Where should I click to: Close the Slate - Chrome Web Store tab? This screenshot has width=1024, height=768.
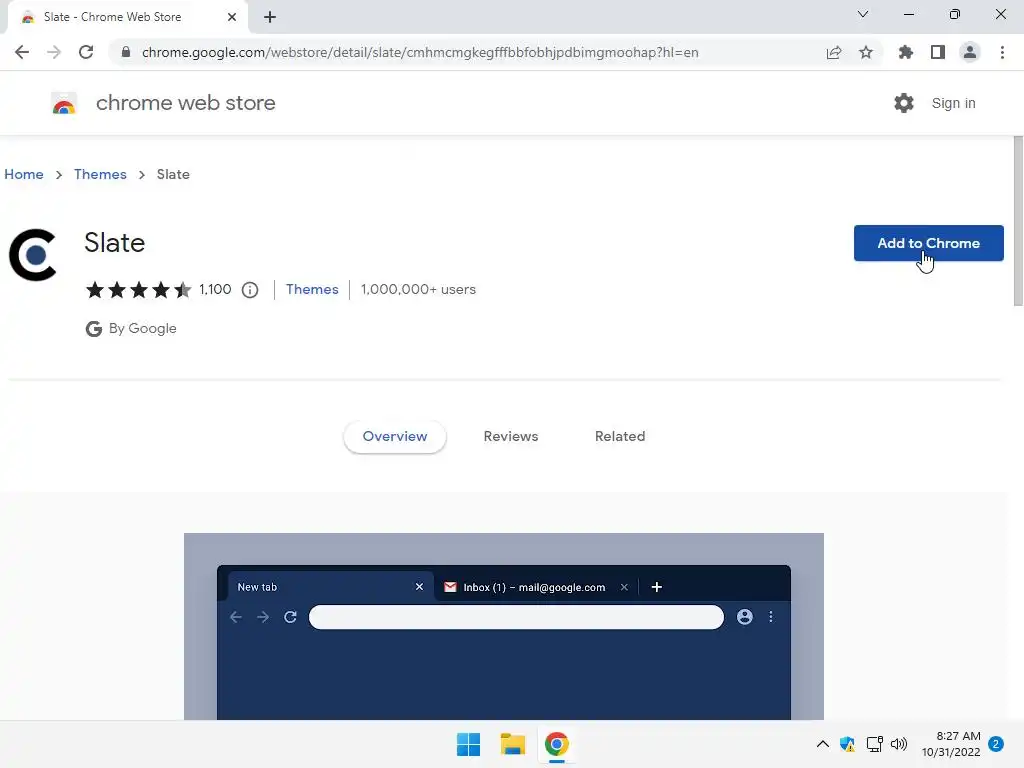tap(232, 17)
